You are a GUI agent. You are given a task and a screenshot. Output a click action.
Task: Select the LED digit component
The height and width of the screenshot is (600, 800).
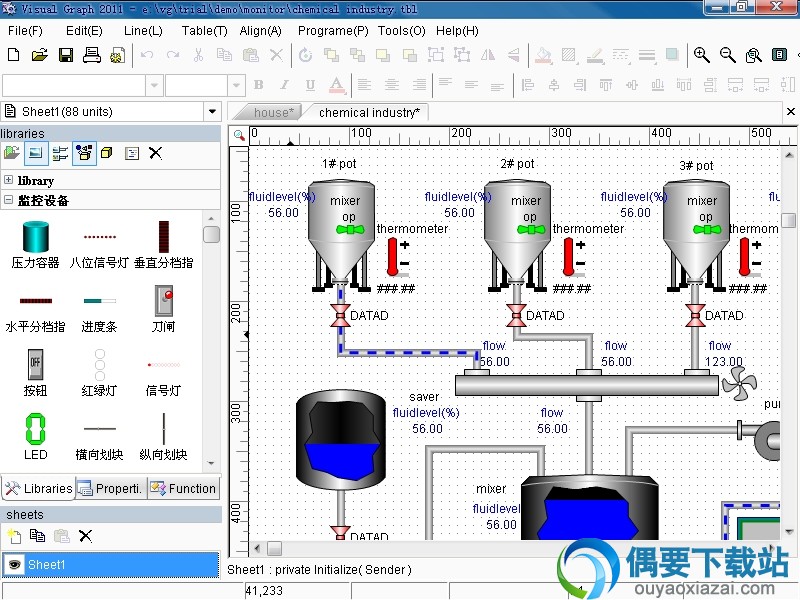coord(35,437)
